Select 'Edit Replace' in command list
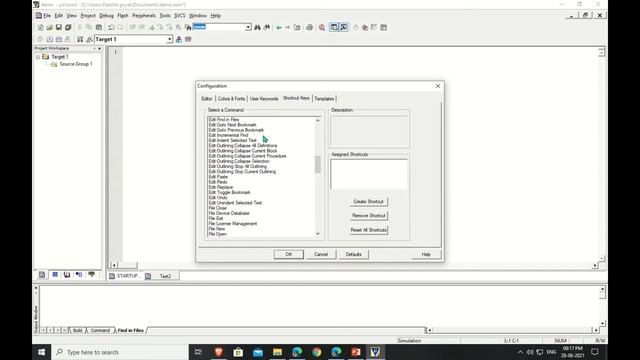The height and width of the screenshot is (360, 640). (x=221, y=187)
